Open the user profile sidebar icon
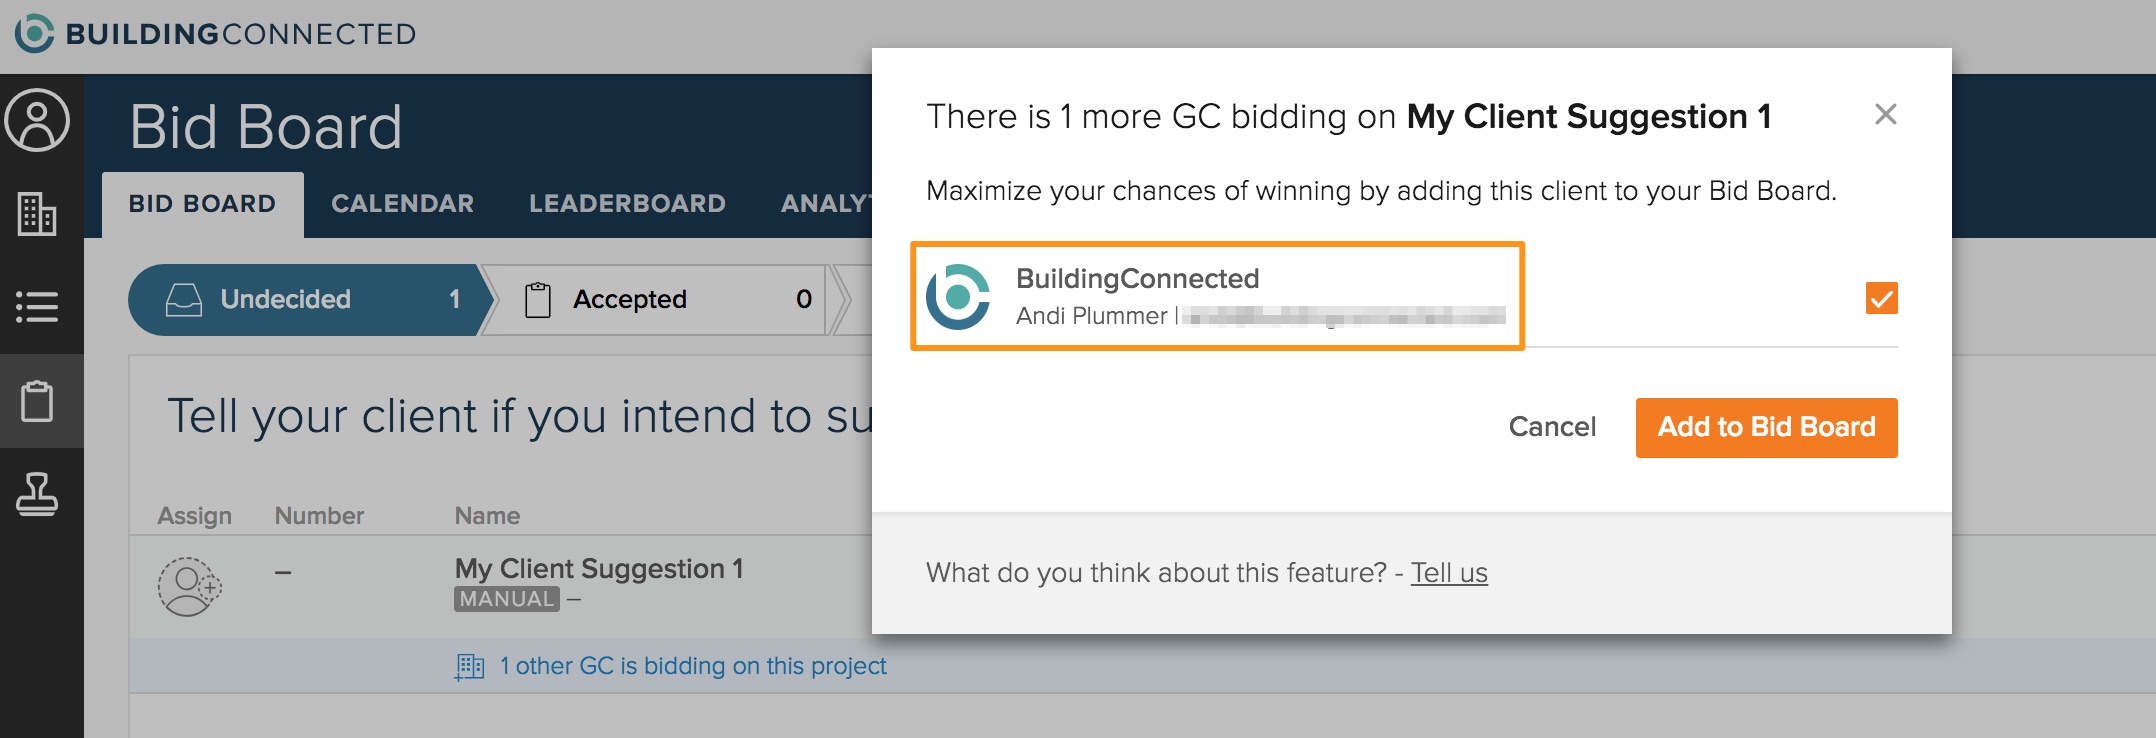 (38, 121)
